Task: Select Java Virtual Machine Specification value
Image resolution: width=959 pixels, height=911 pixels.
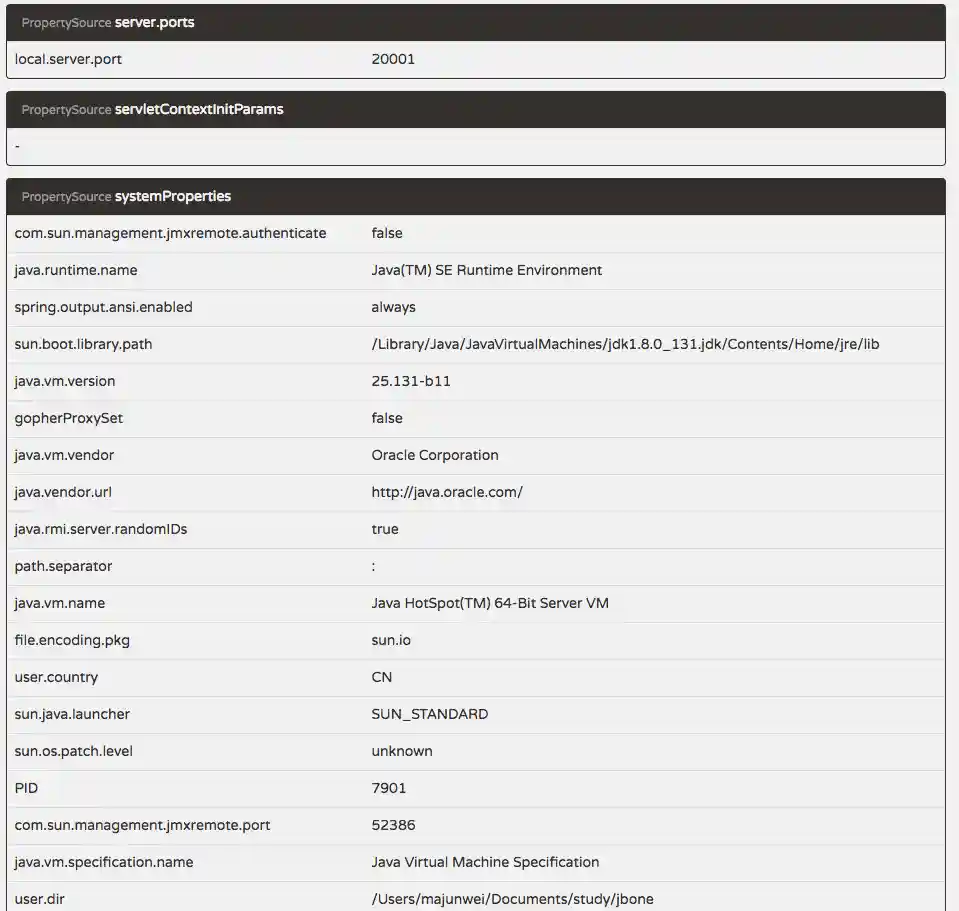Action: pyautogui.click(x=485, y=862)
